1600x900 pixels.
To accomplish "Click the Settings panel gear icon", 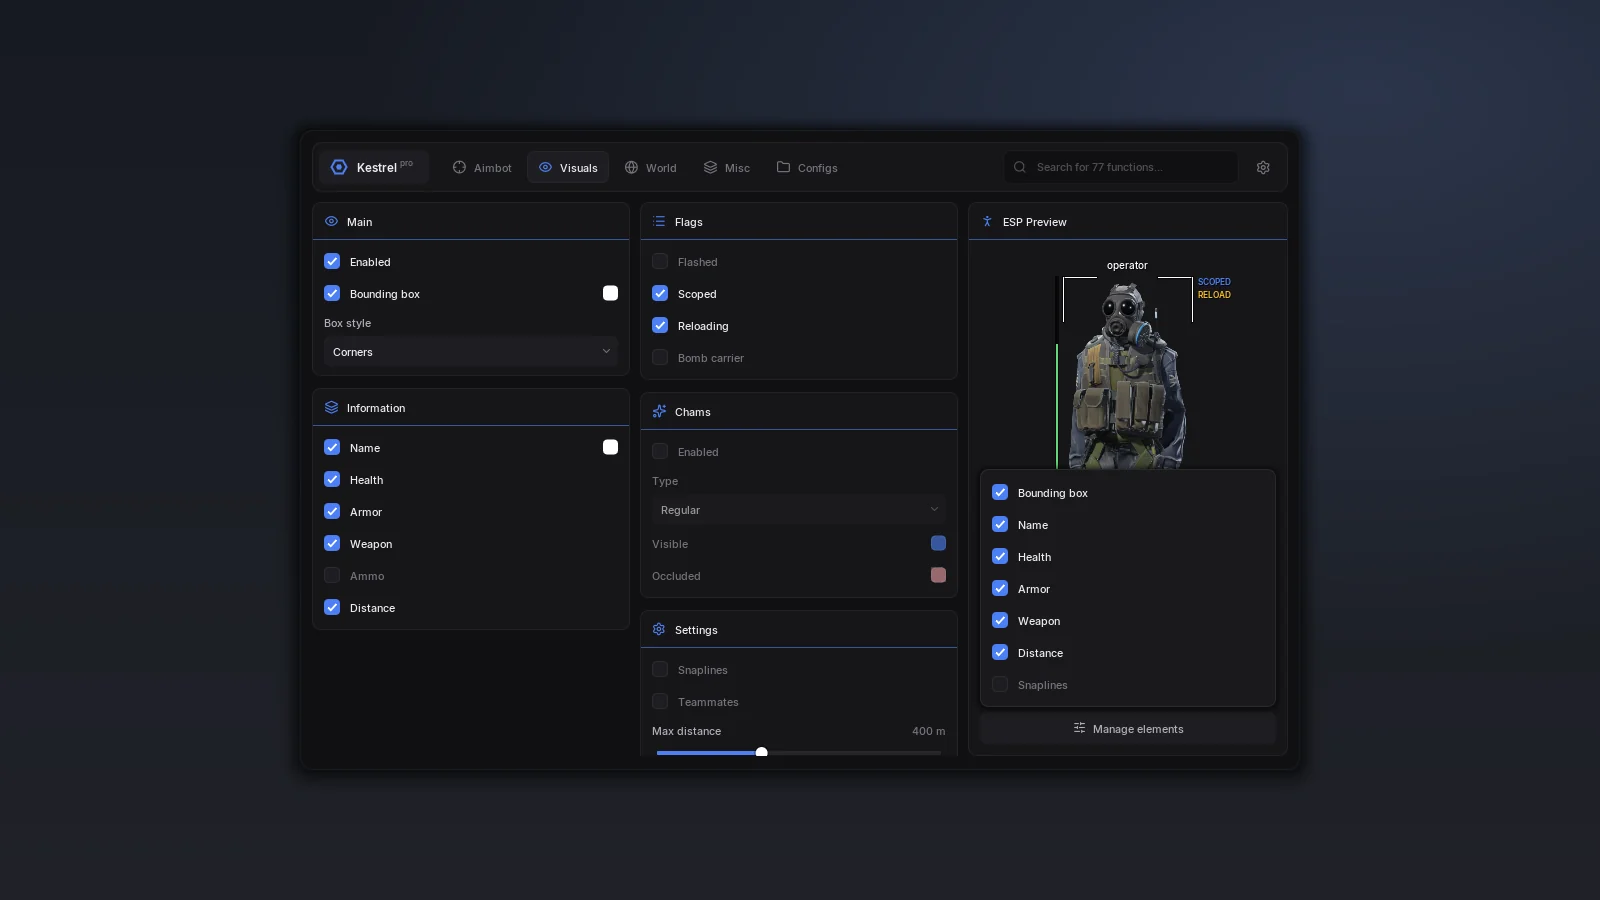I will tap(659, 629).
